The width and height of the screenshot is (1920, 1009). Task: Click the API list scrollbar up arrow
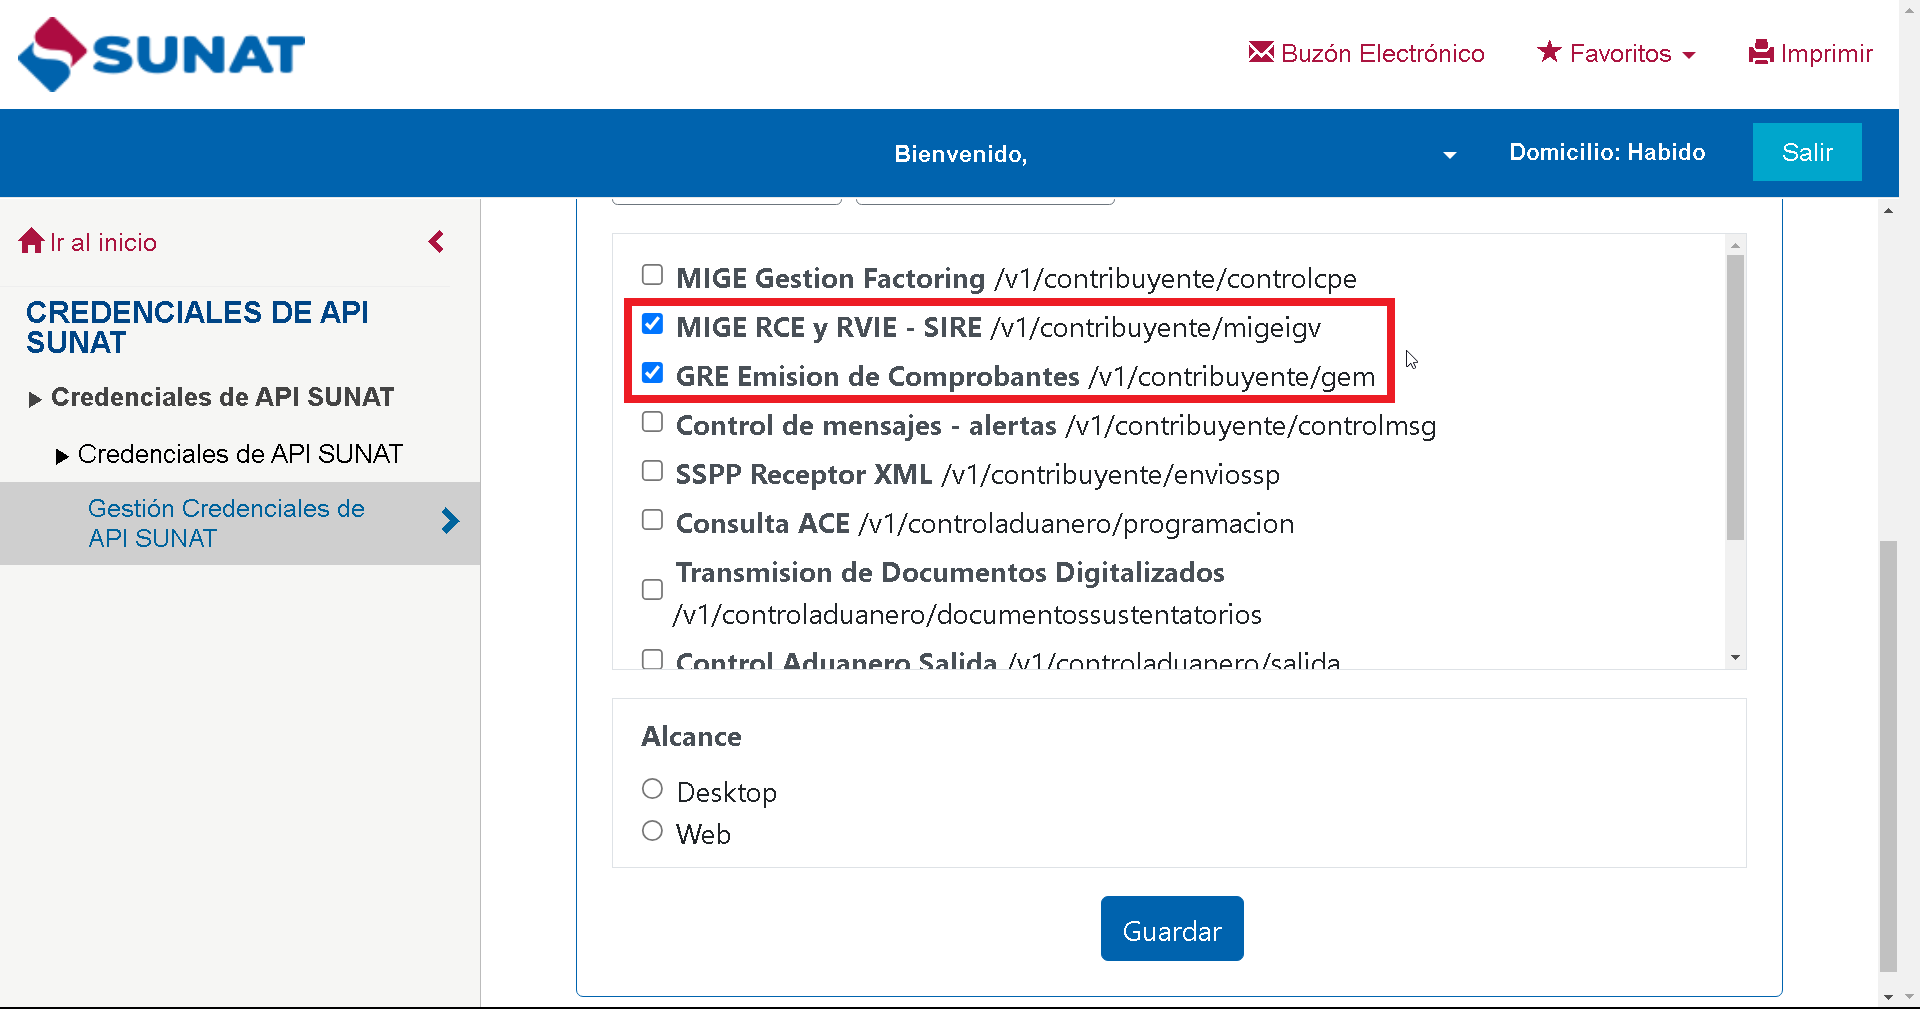point(1736,245)
